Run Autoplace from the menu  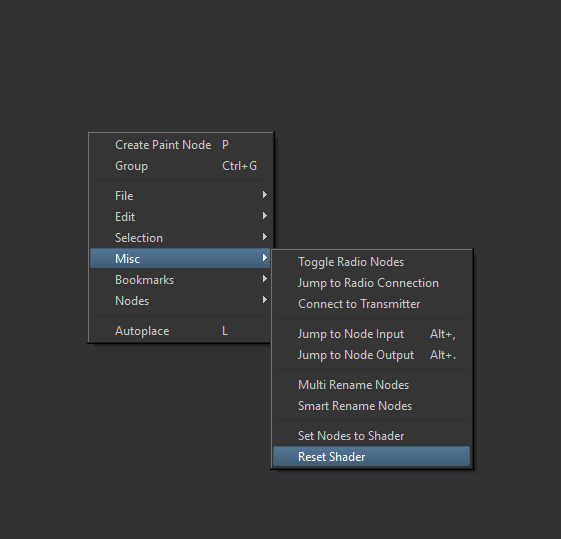tap(180, 331)
